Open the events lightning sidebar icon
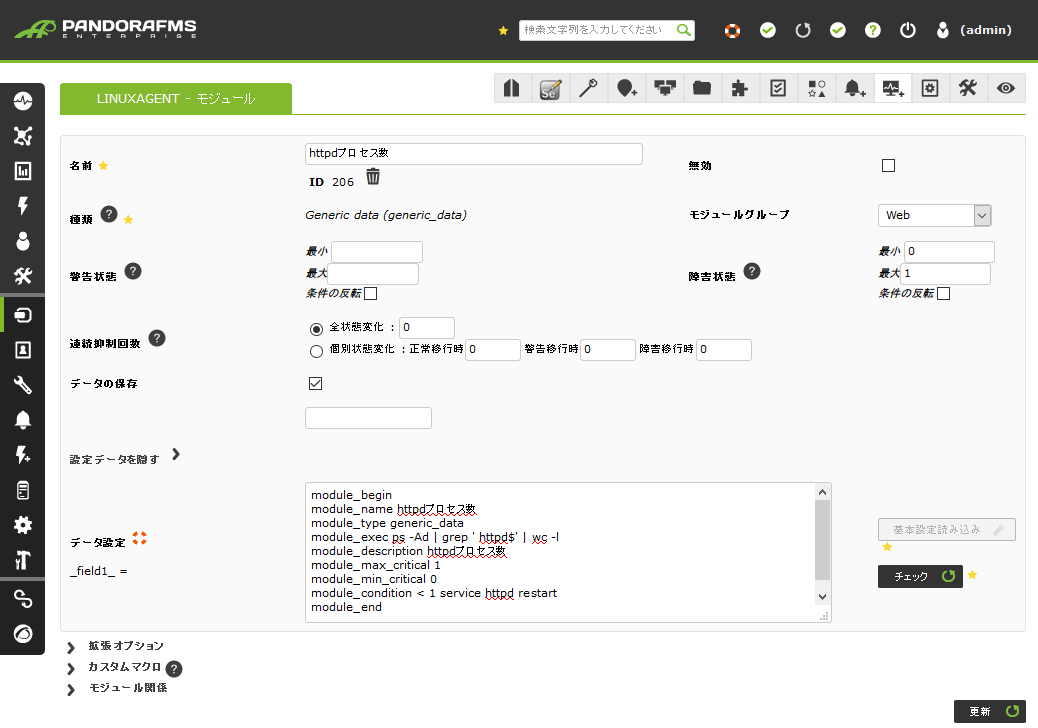 click(x=23, y=206)
